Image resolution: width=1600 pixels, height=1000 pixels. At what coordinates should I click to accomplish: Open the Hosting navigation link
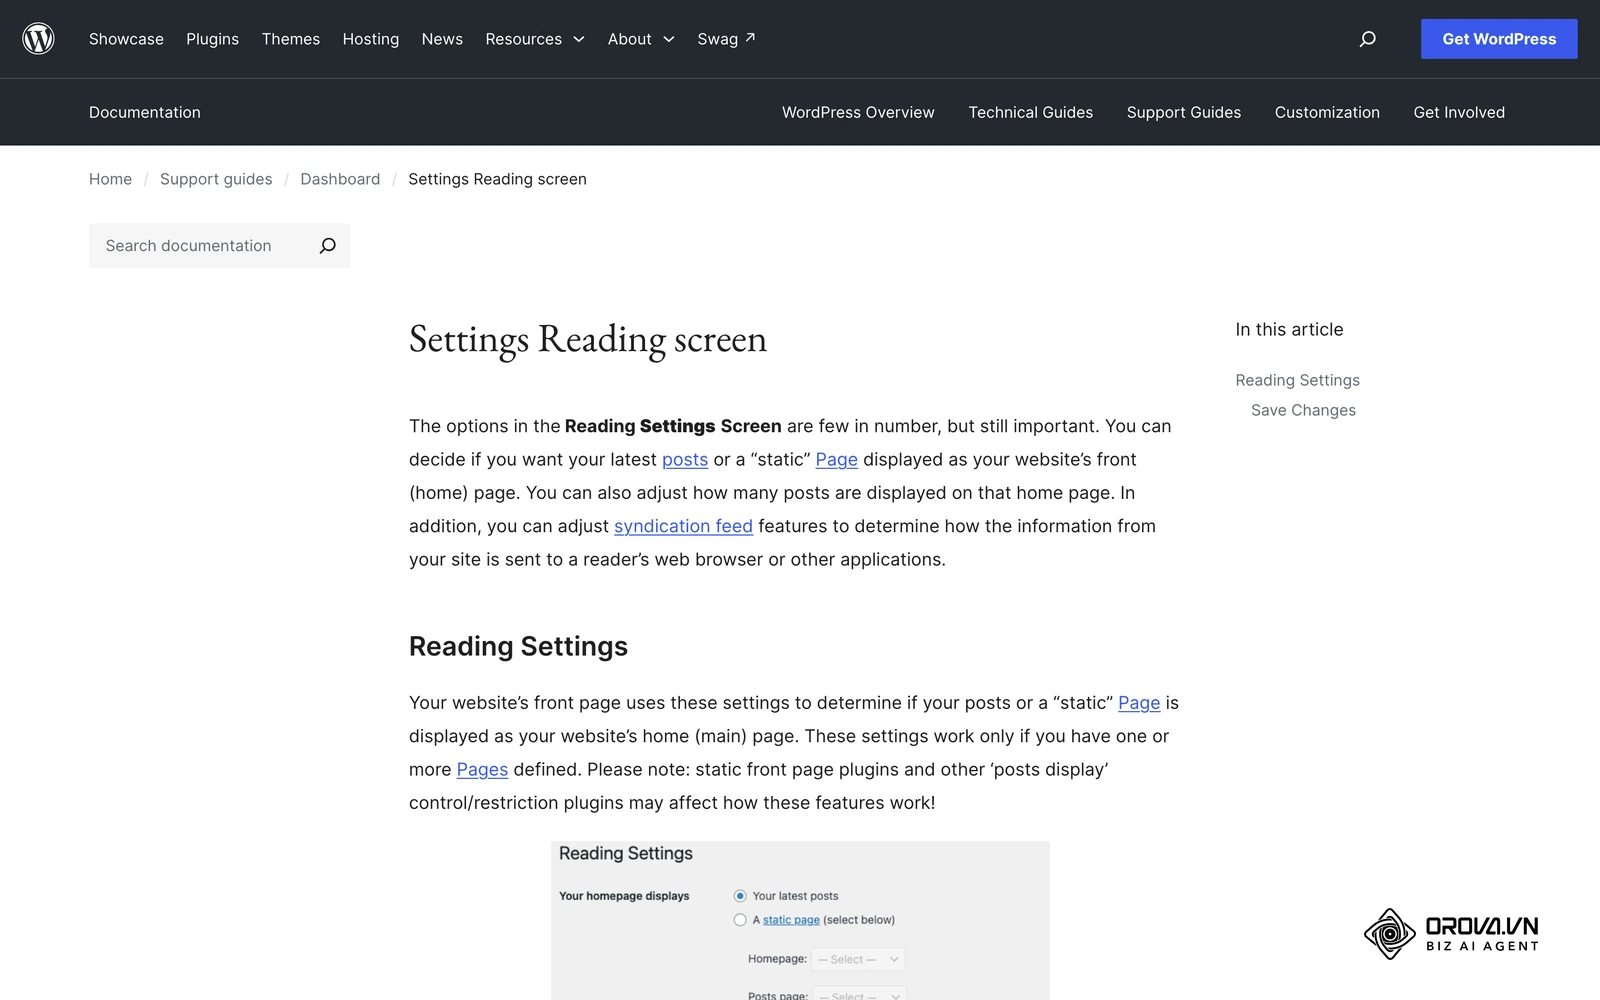coord(371,39)
